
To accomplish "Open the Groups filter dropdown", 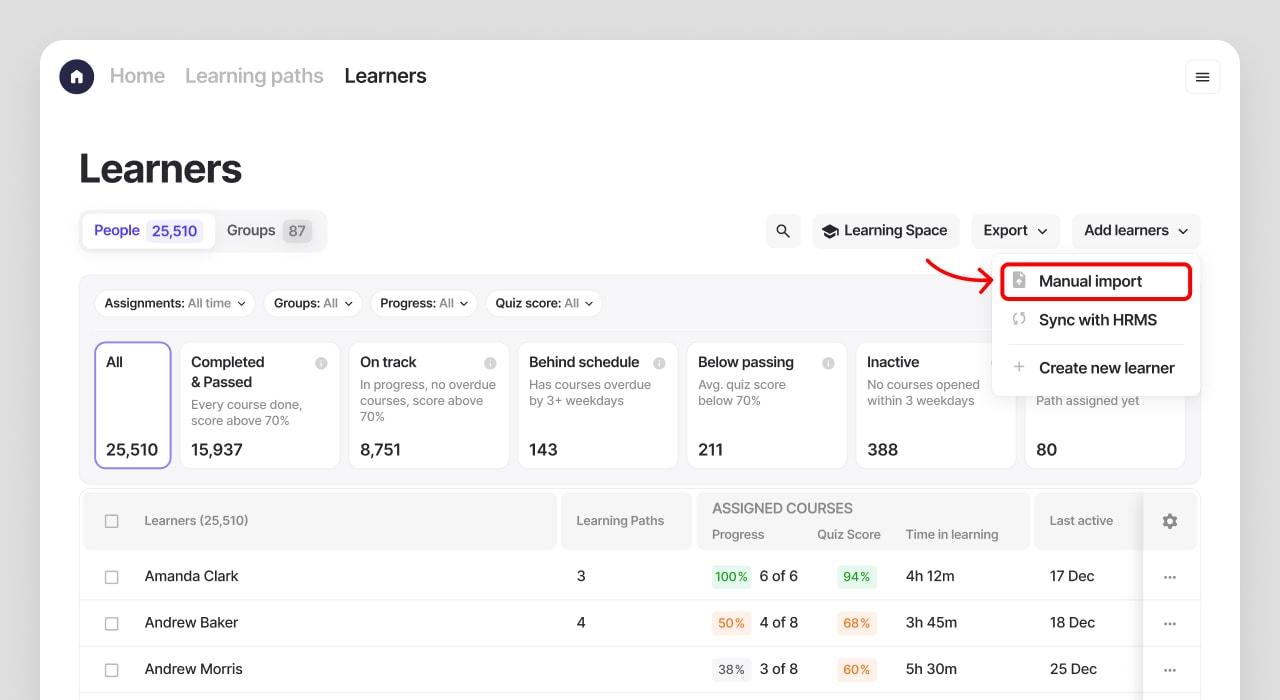I will 313,303.
